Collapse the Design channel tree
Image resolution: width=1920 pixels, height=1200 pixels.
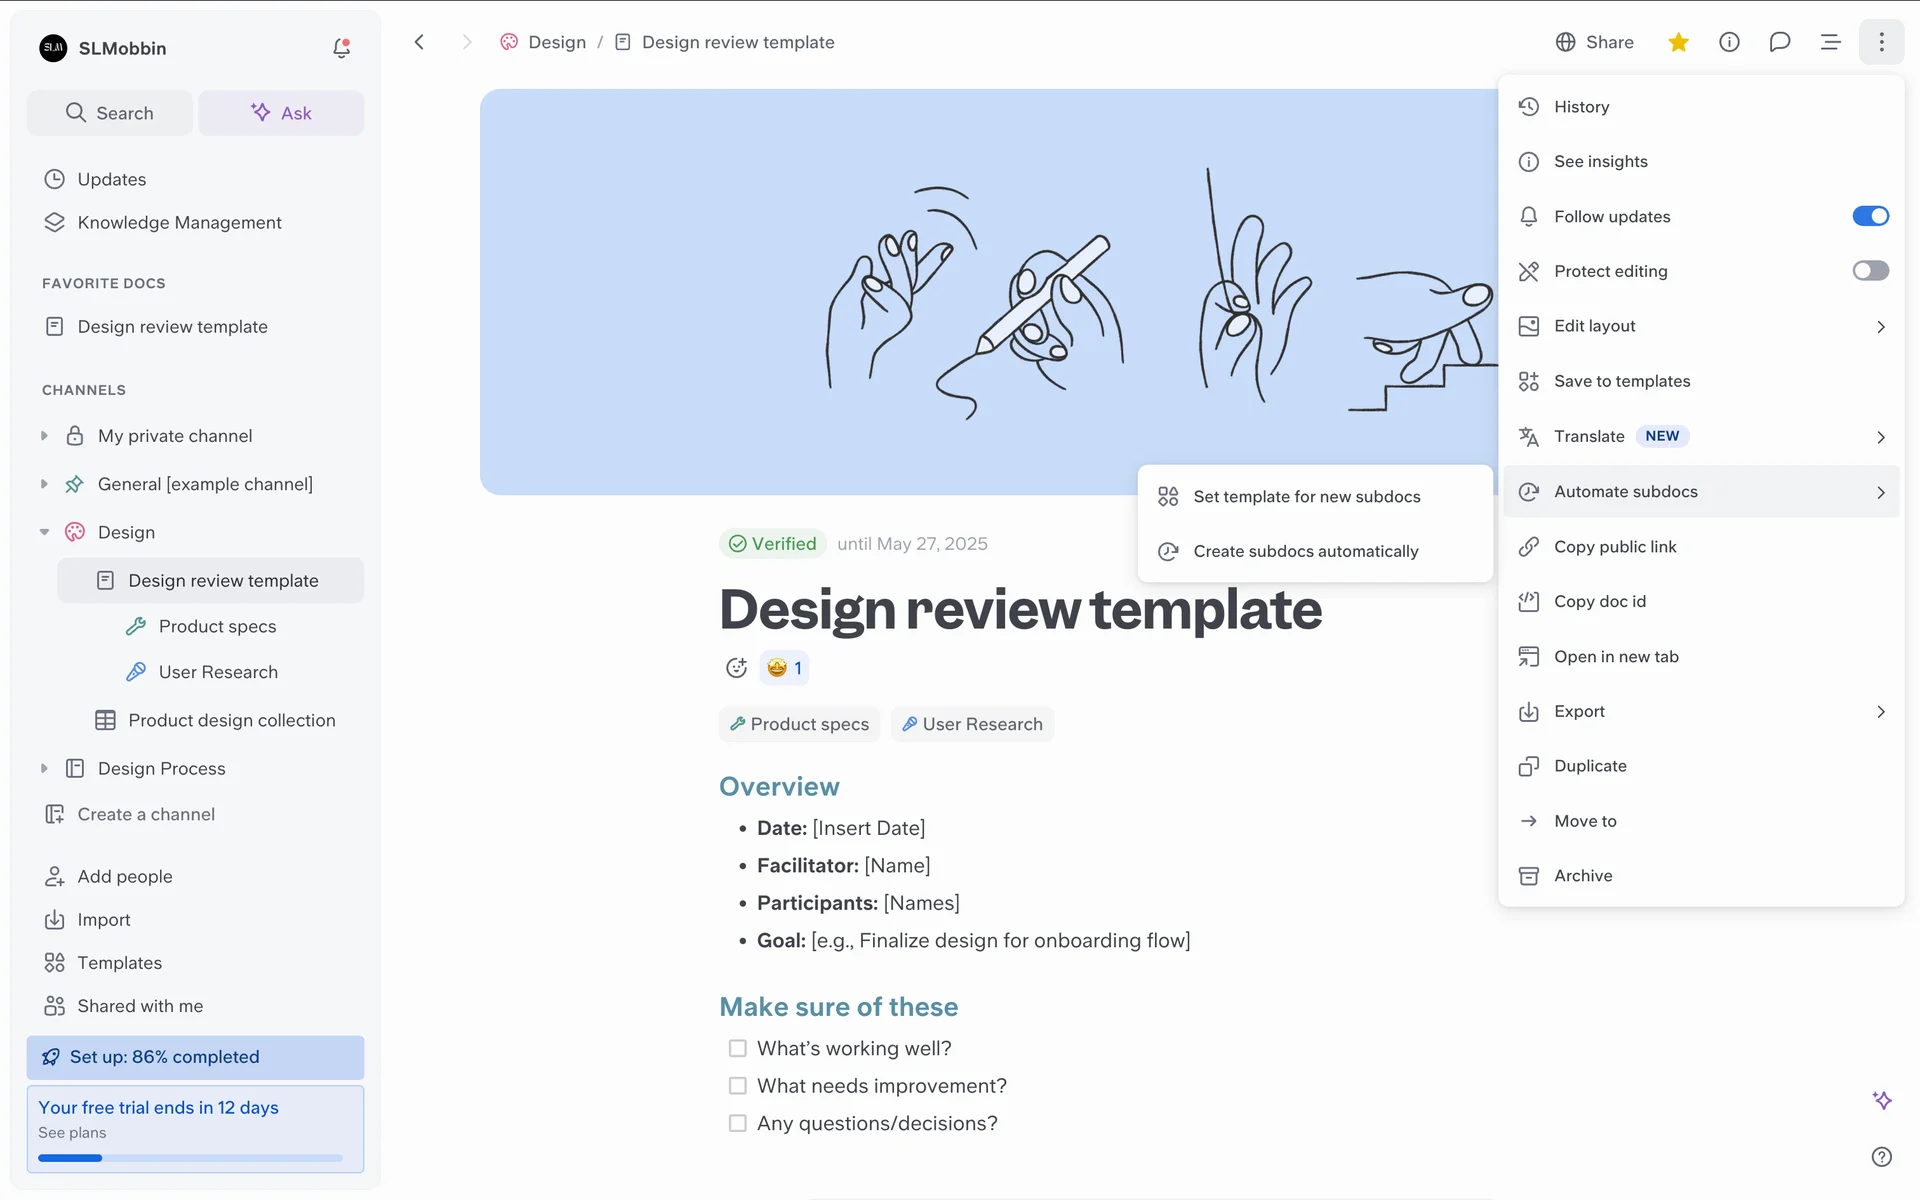tap(44, 532)
